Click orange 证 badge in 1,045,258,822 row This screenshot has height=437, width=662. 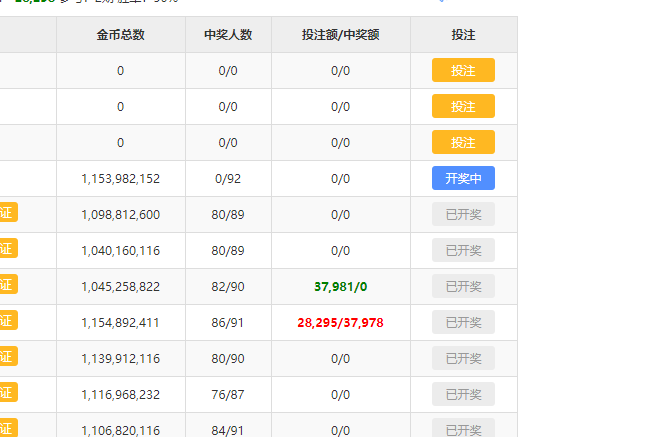coord(7,285)
